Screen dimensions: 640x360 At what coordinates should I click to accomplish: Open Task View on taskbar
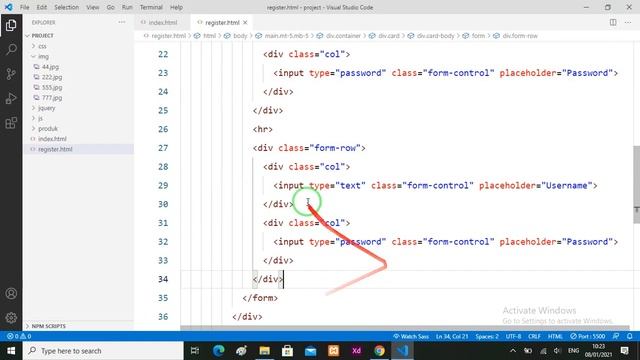pyautogui.click(x=195, y=351)
